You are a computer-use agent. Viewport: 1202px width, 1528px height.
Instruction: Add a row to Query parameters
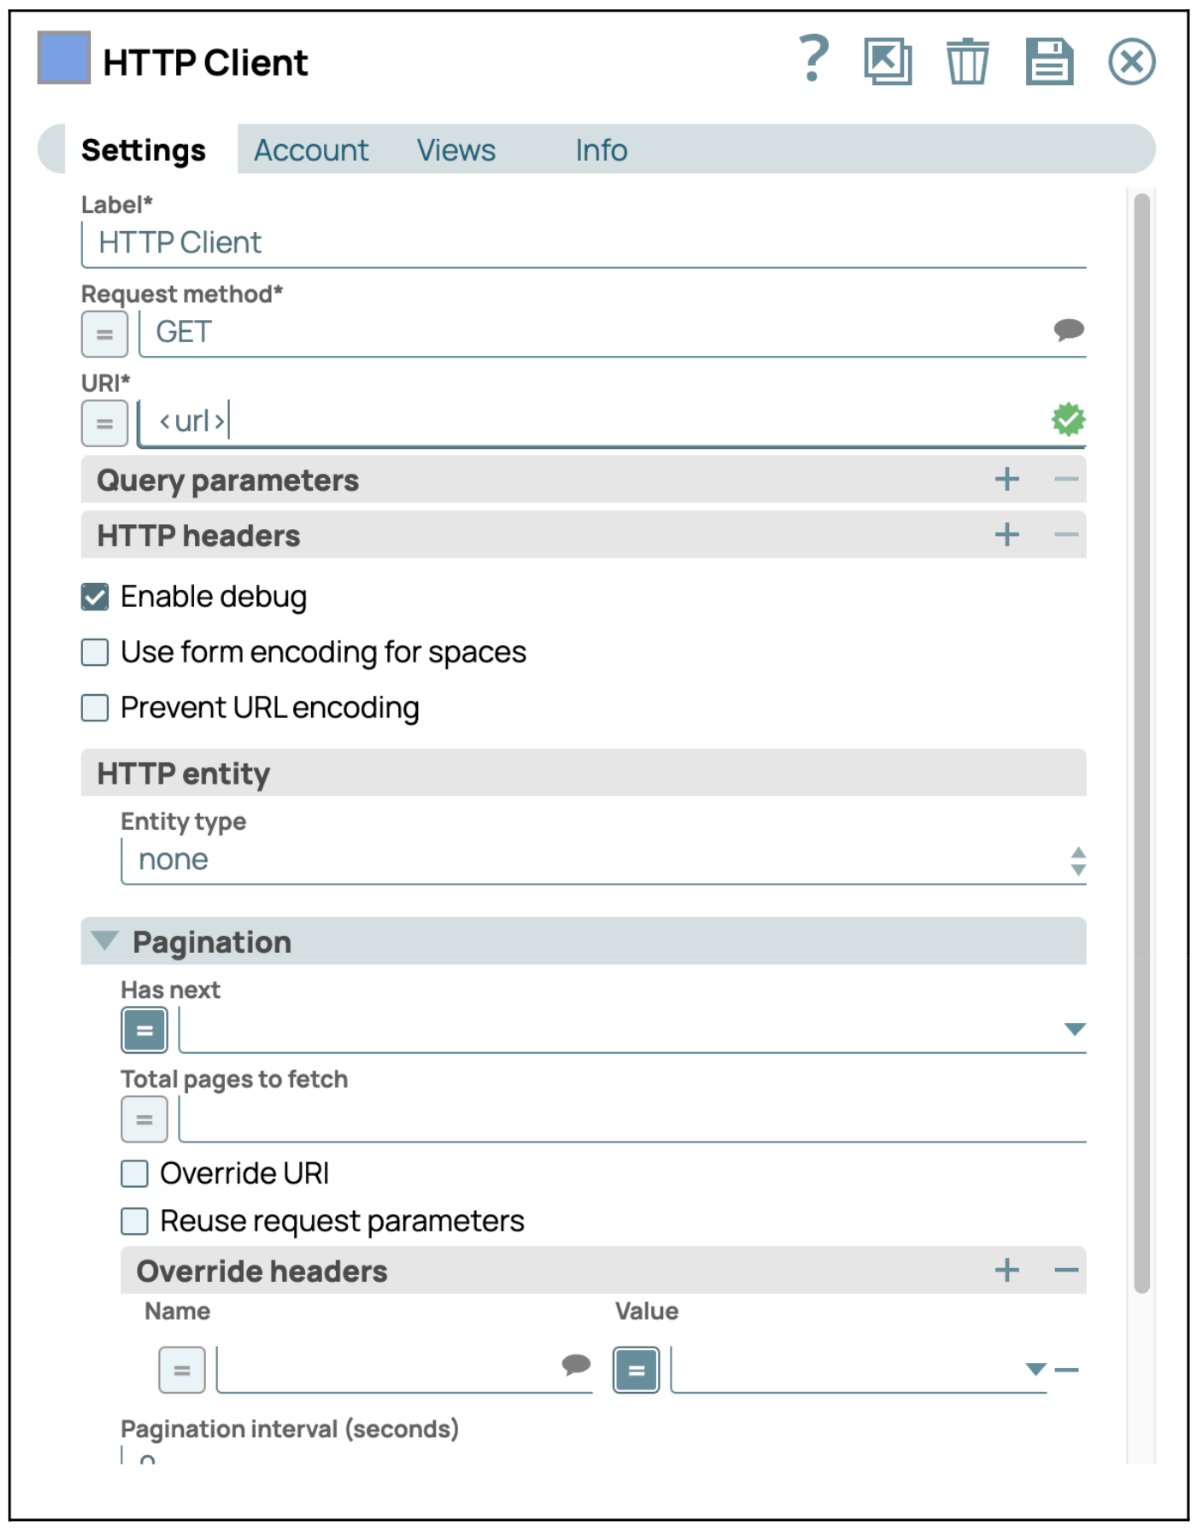pyautogui.click(x=1007, y=480)
